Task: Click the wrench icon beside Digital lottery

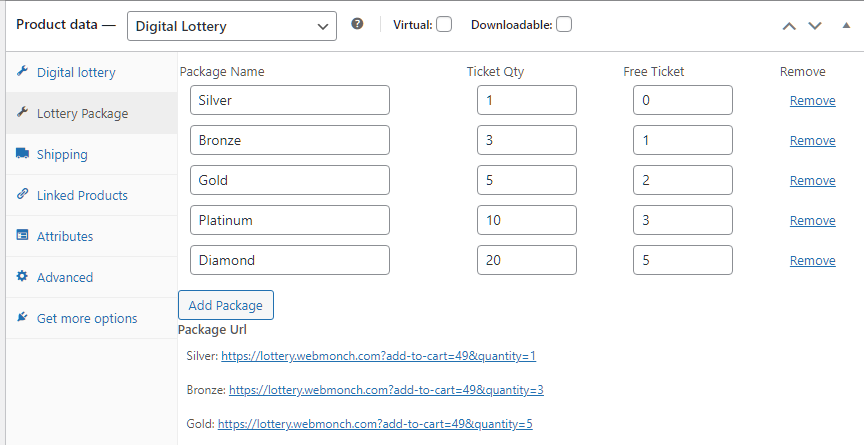Action: click(x=22, y=72)
